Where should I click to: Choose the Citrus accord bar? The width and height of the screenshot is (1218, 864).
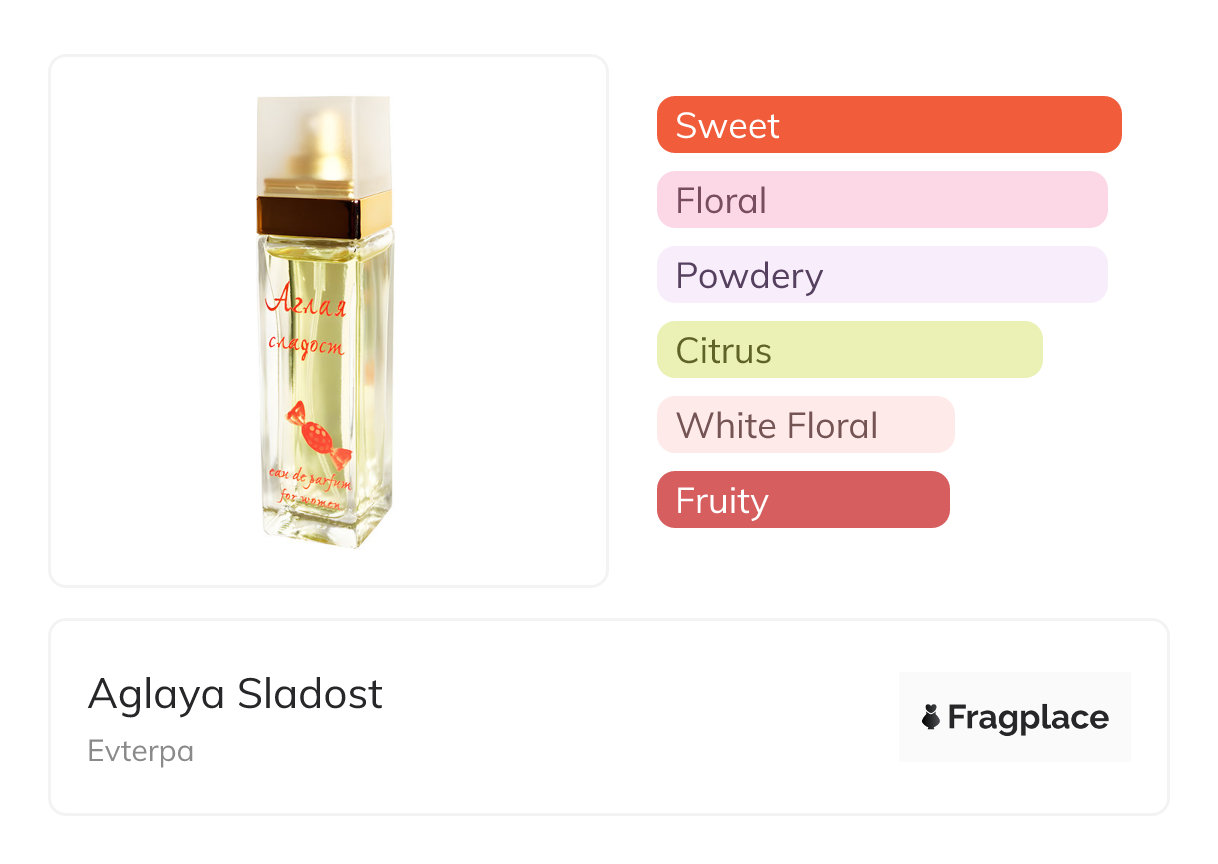click(849, 350)
